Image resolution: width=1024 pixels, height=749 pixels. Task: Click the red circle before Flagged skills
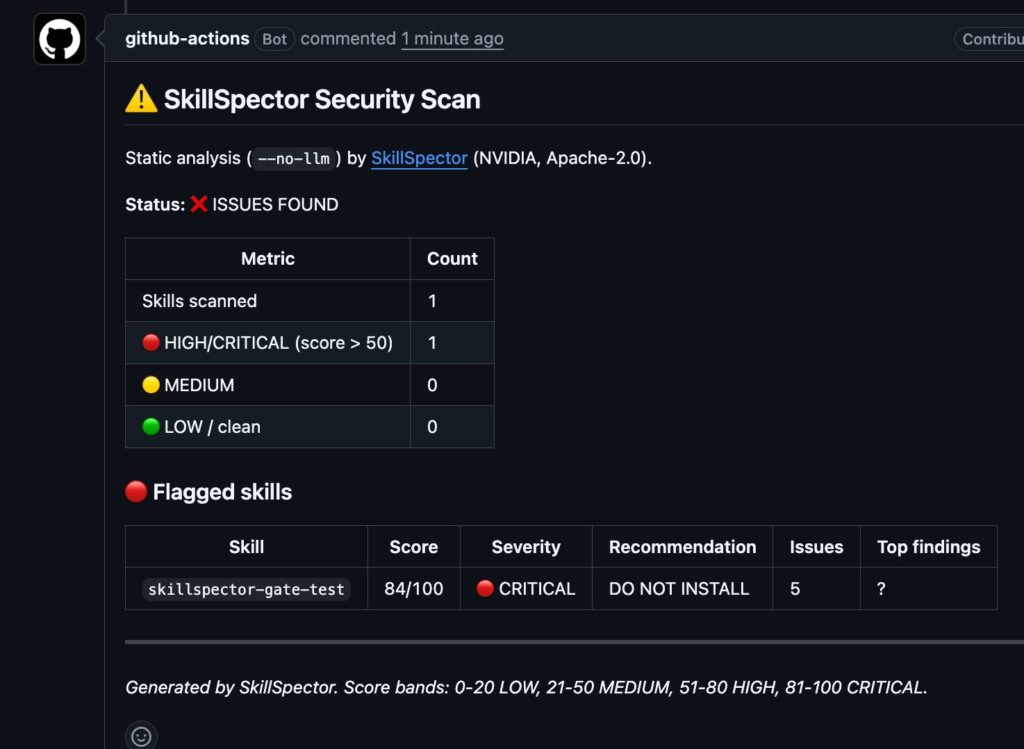136,491
